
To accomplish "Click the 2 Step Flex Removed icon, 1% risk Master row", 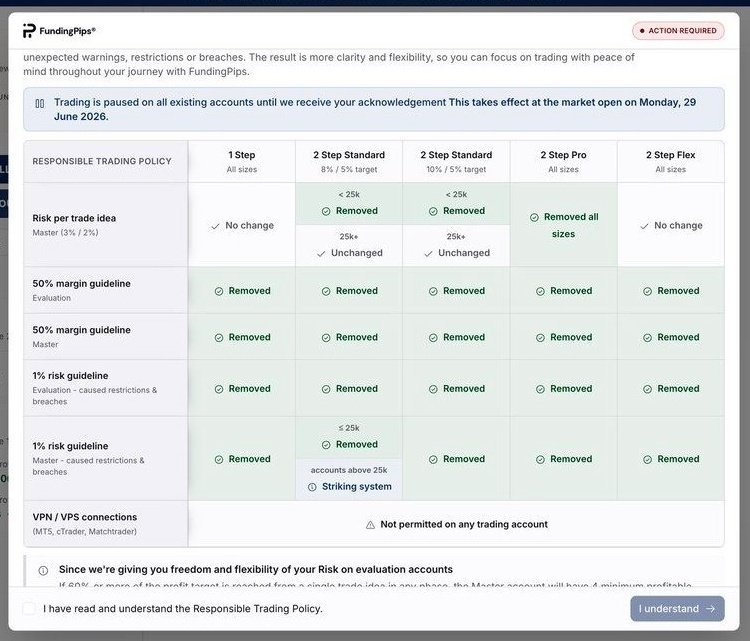I will pyautogui.click(x=647, y=460).
